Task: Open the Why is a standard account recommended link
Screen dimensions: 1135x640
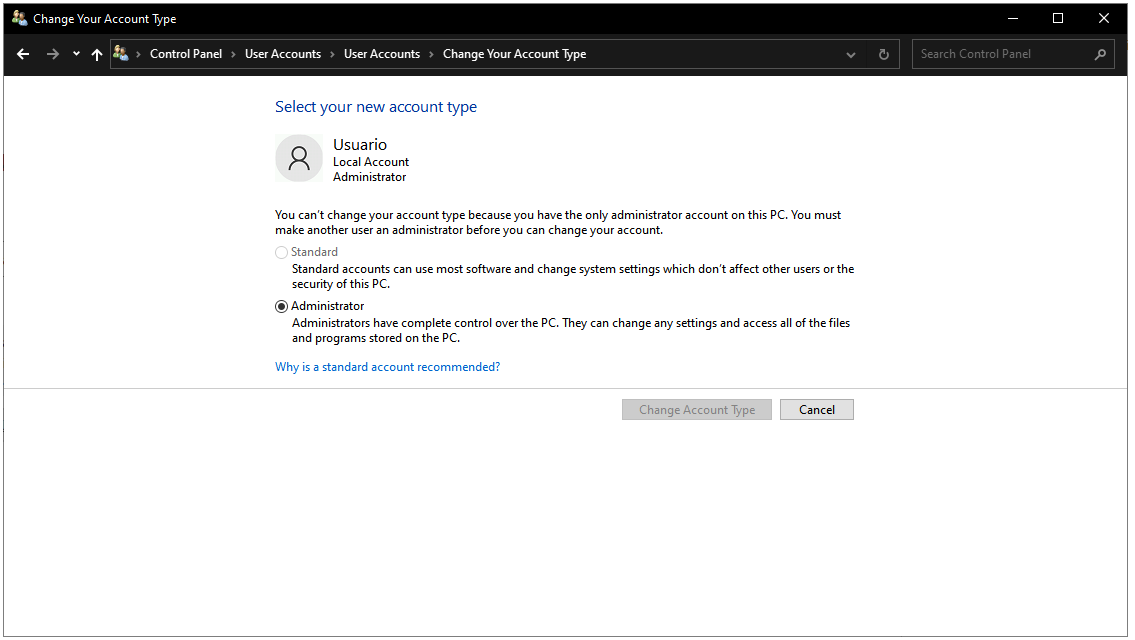Action: [387, 366]
